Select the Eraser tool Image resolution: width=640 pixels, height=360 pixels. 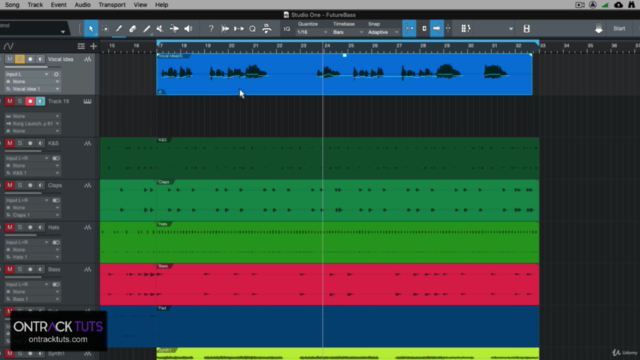pos(133,29)
